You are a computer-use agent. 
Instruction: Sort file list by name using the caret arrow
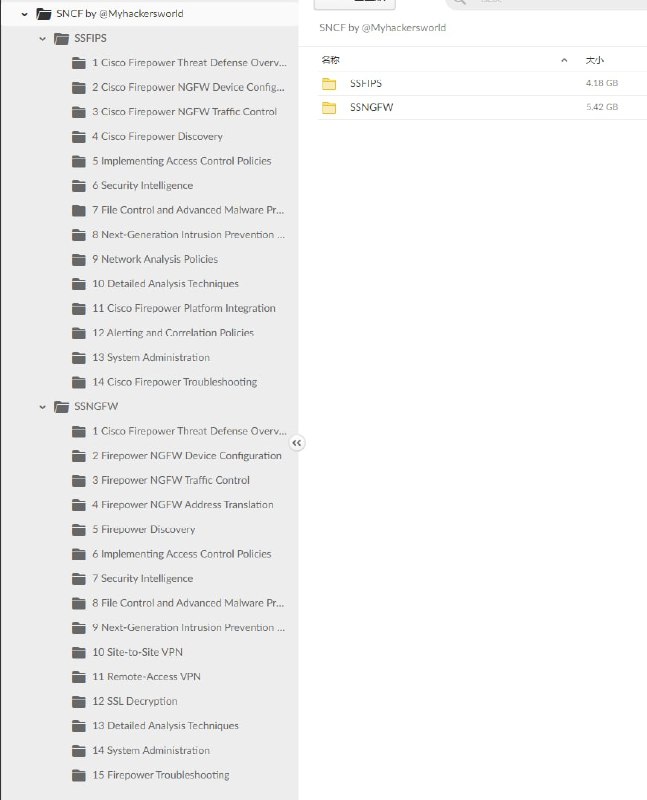[x=564, y=60]
